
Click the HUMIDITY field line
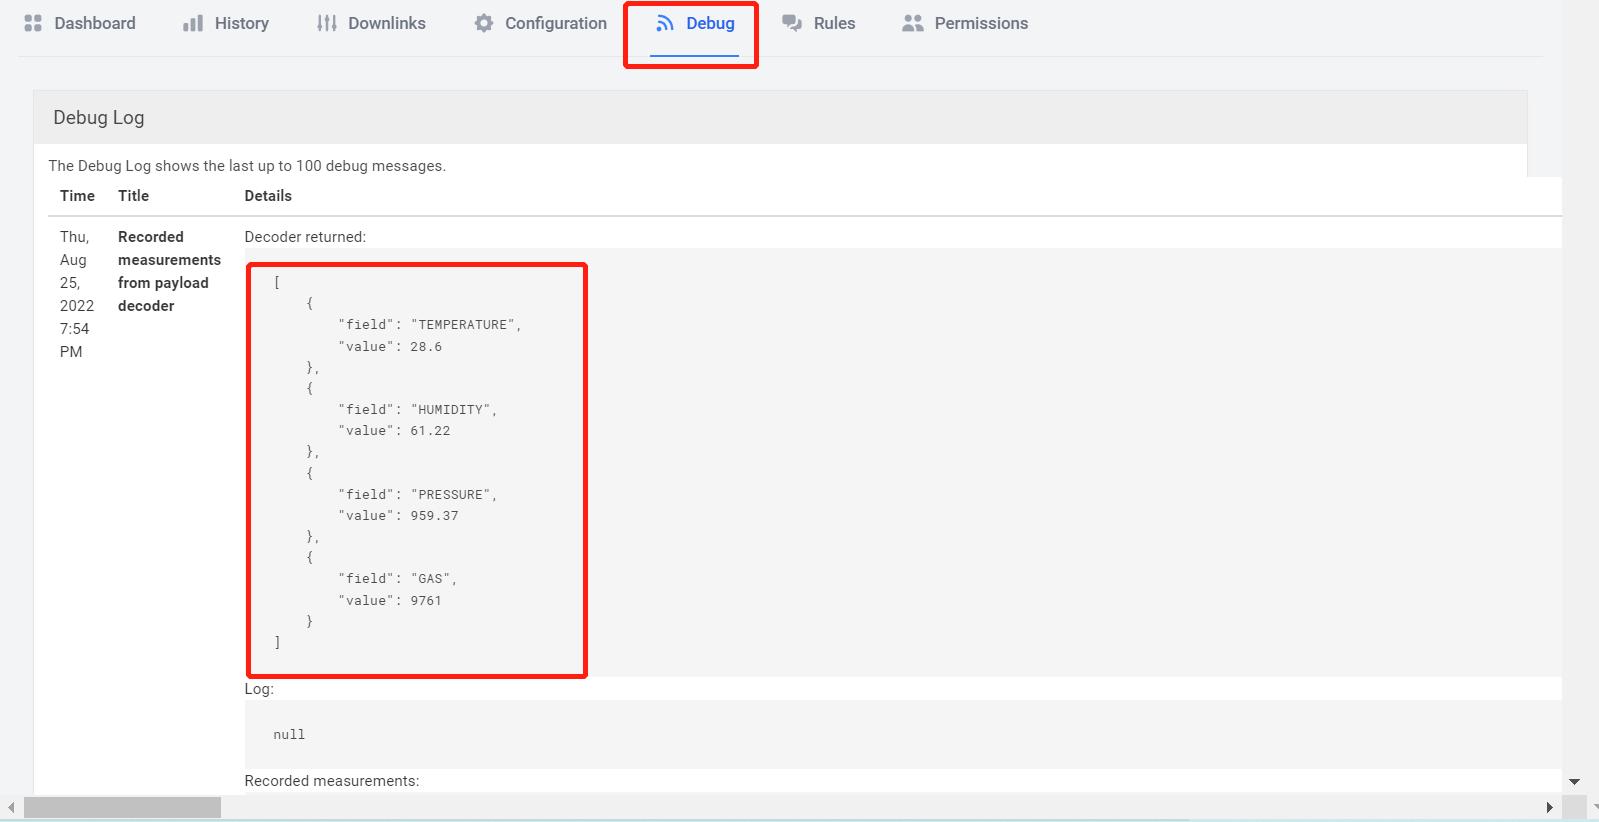coord(418,410)
